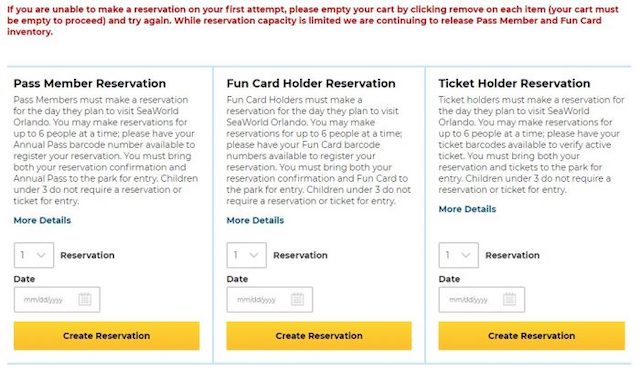This screenshot has height=372, width=640.
Task: Focus the Pass Member date input field
Action: [57, 300]
